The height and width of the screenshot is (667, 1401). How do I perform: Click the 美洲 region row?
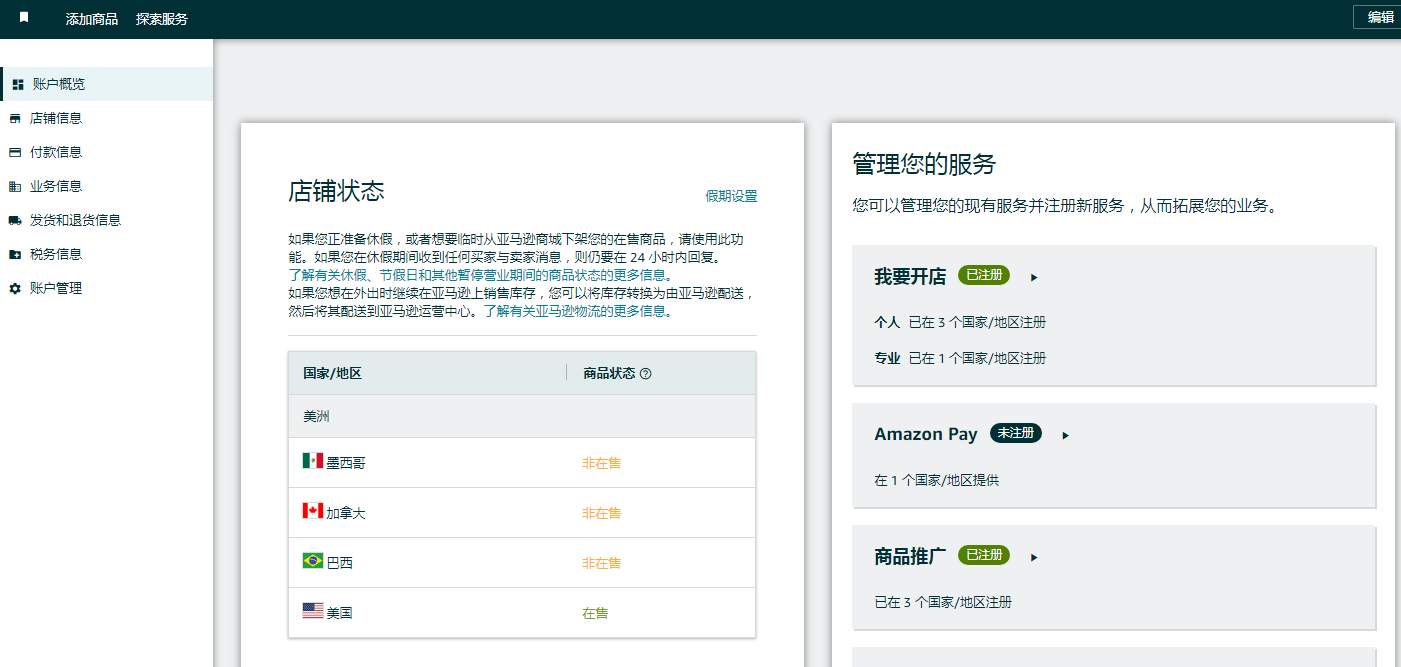pyautogui.click(x=522, y=416)
